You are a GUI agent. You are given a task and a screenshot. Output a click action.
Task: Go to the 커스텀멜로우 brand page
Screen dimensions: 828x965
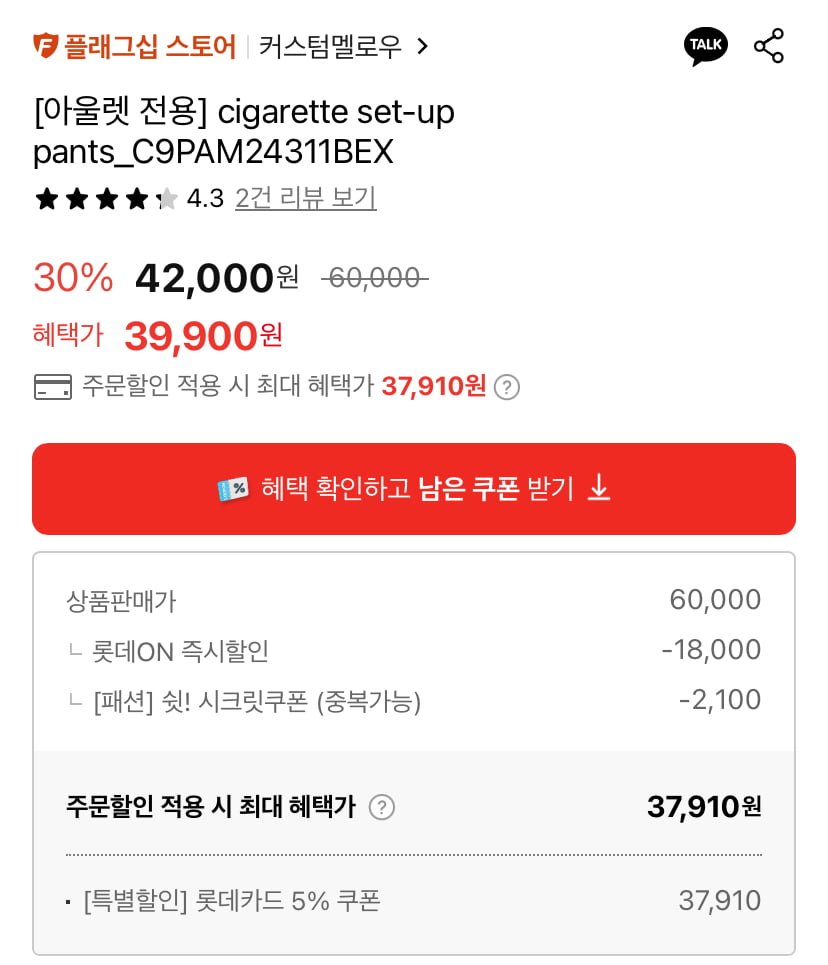(330, 46)
